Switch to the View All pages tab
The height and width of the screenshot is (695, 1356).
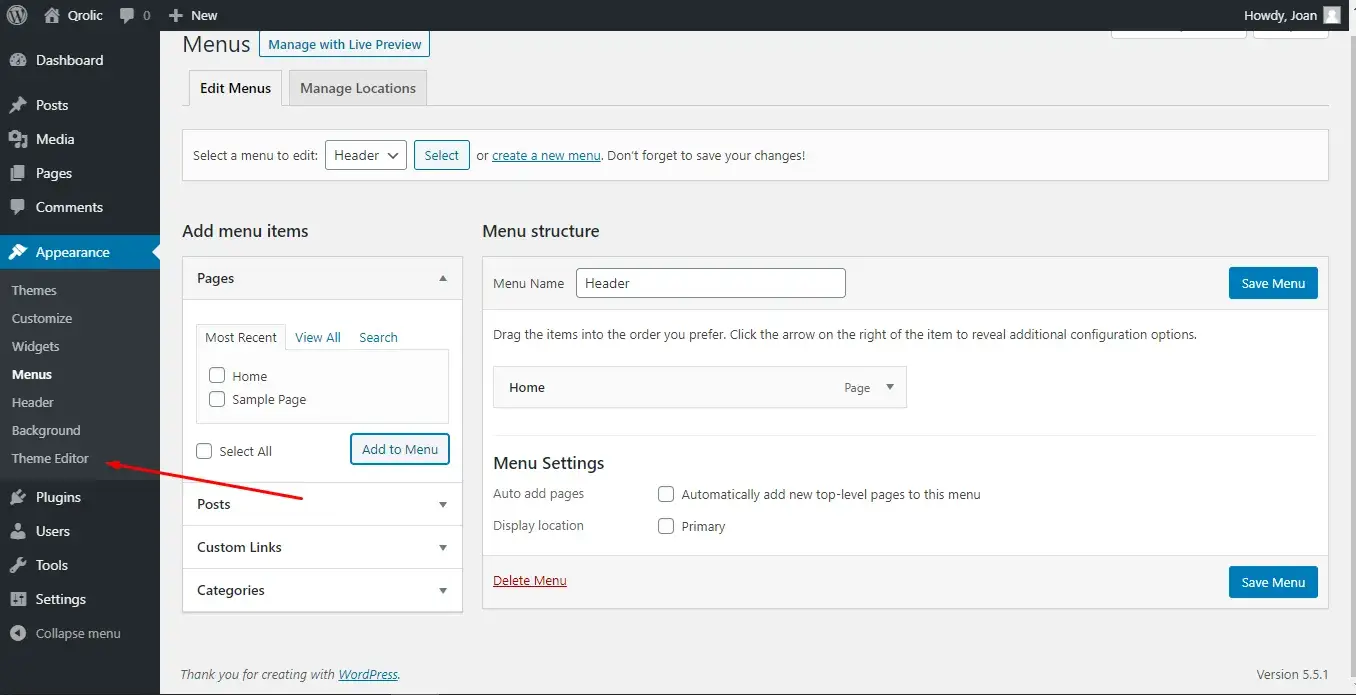pos(318,337)
